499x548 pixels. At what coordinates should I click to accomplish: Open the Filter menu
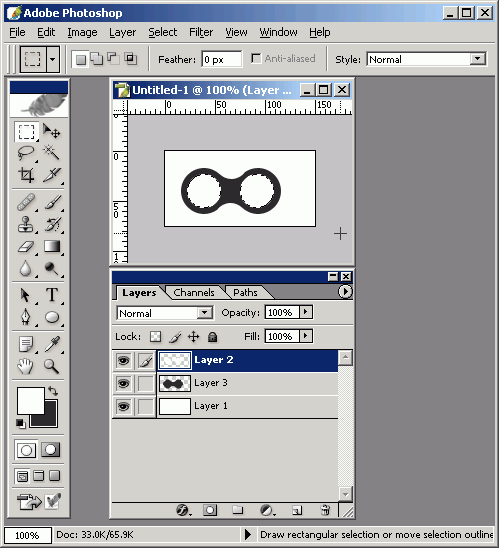(x=201, y=32)
